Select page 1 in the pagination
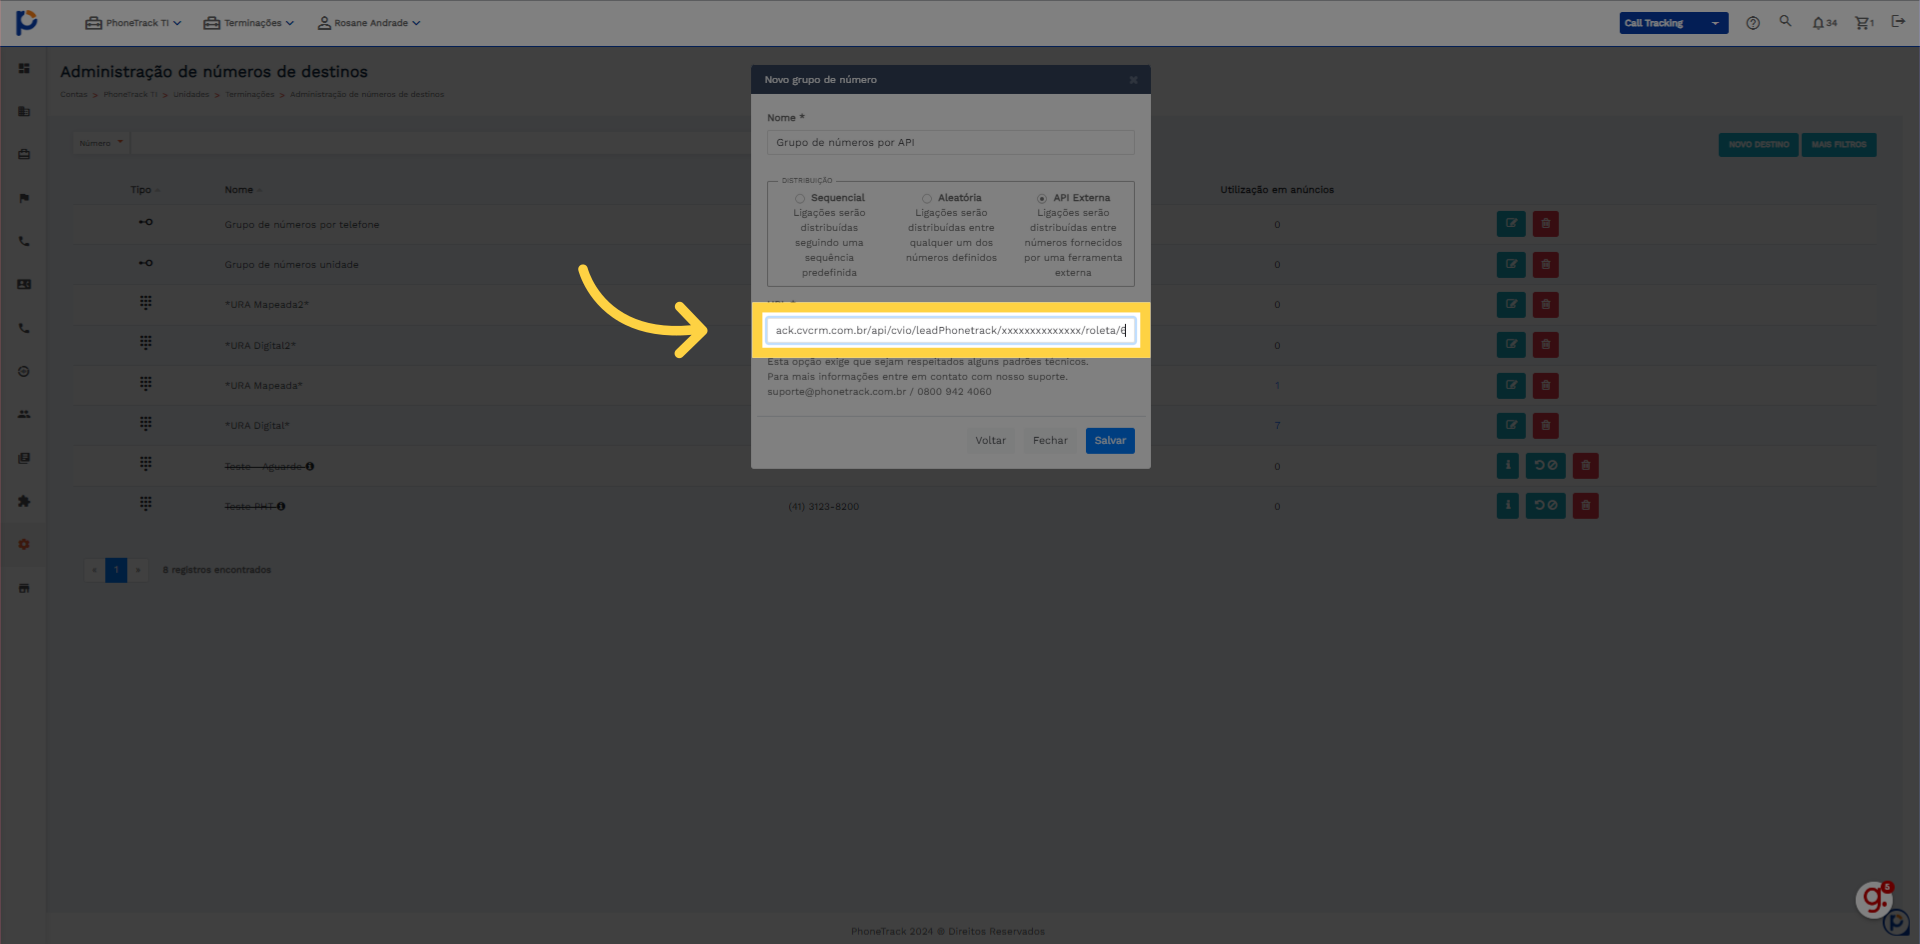Image resolution: width=1920 pixels, height=944 pixels. (x=116, y=570)
